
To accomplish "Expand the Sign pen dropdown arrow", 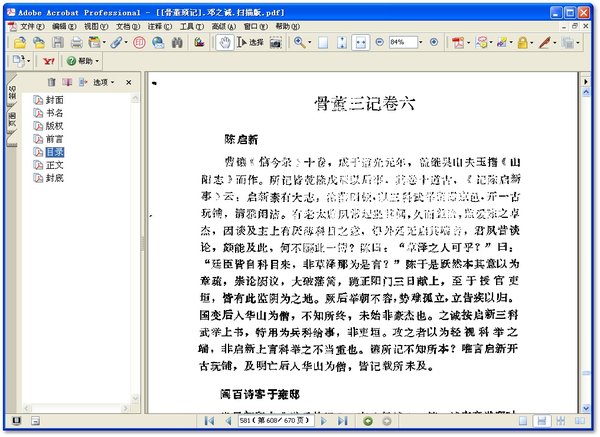I will pos(554,42).
